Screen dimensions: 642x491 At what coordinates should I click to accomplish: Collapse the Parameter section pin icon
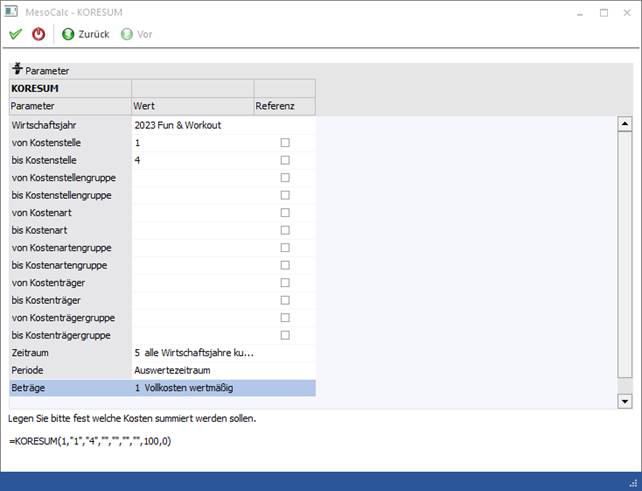pyautogui.click(x=17, y=71)
